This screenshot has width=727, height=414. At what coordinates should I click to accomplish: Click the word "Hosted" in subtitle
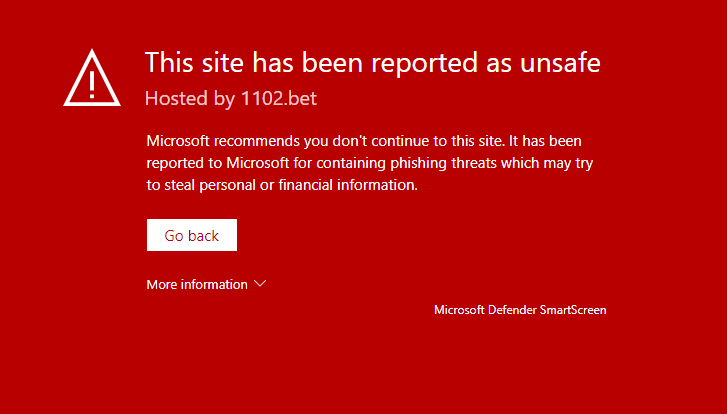coord(173,99)
